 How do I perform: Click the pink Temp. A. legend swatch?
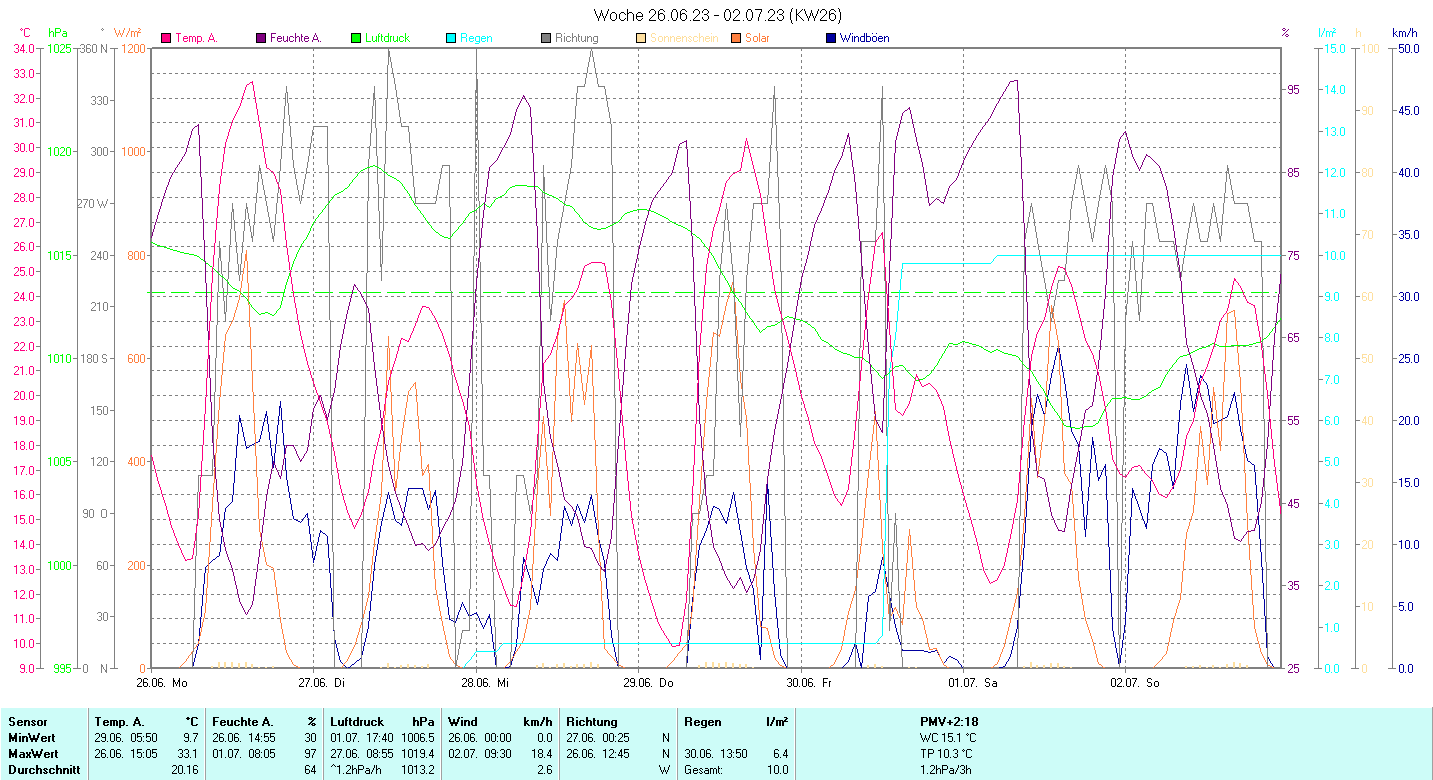(166, 39)
